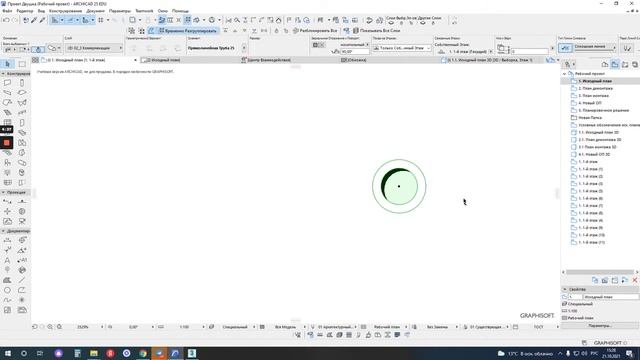Open Publisher Sets in Navigator
Viewport: 640px width, 360px height.
pos(635,64)
